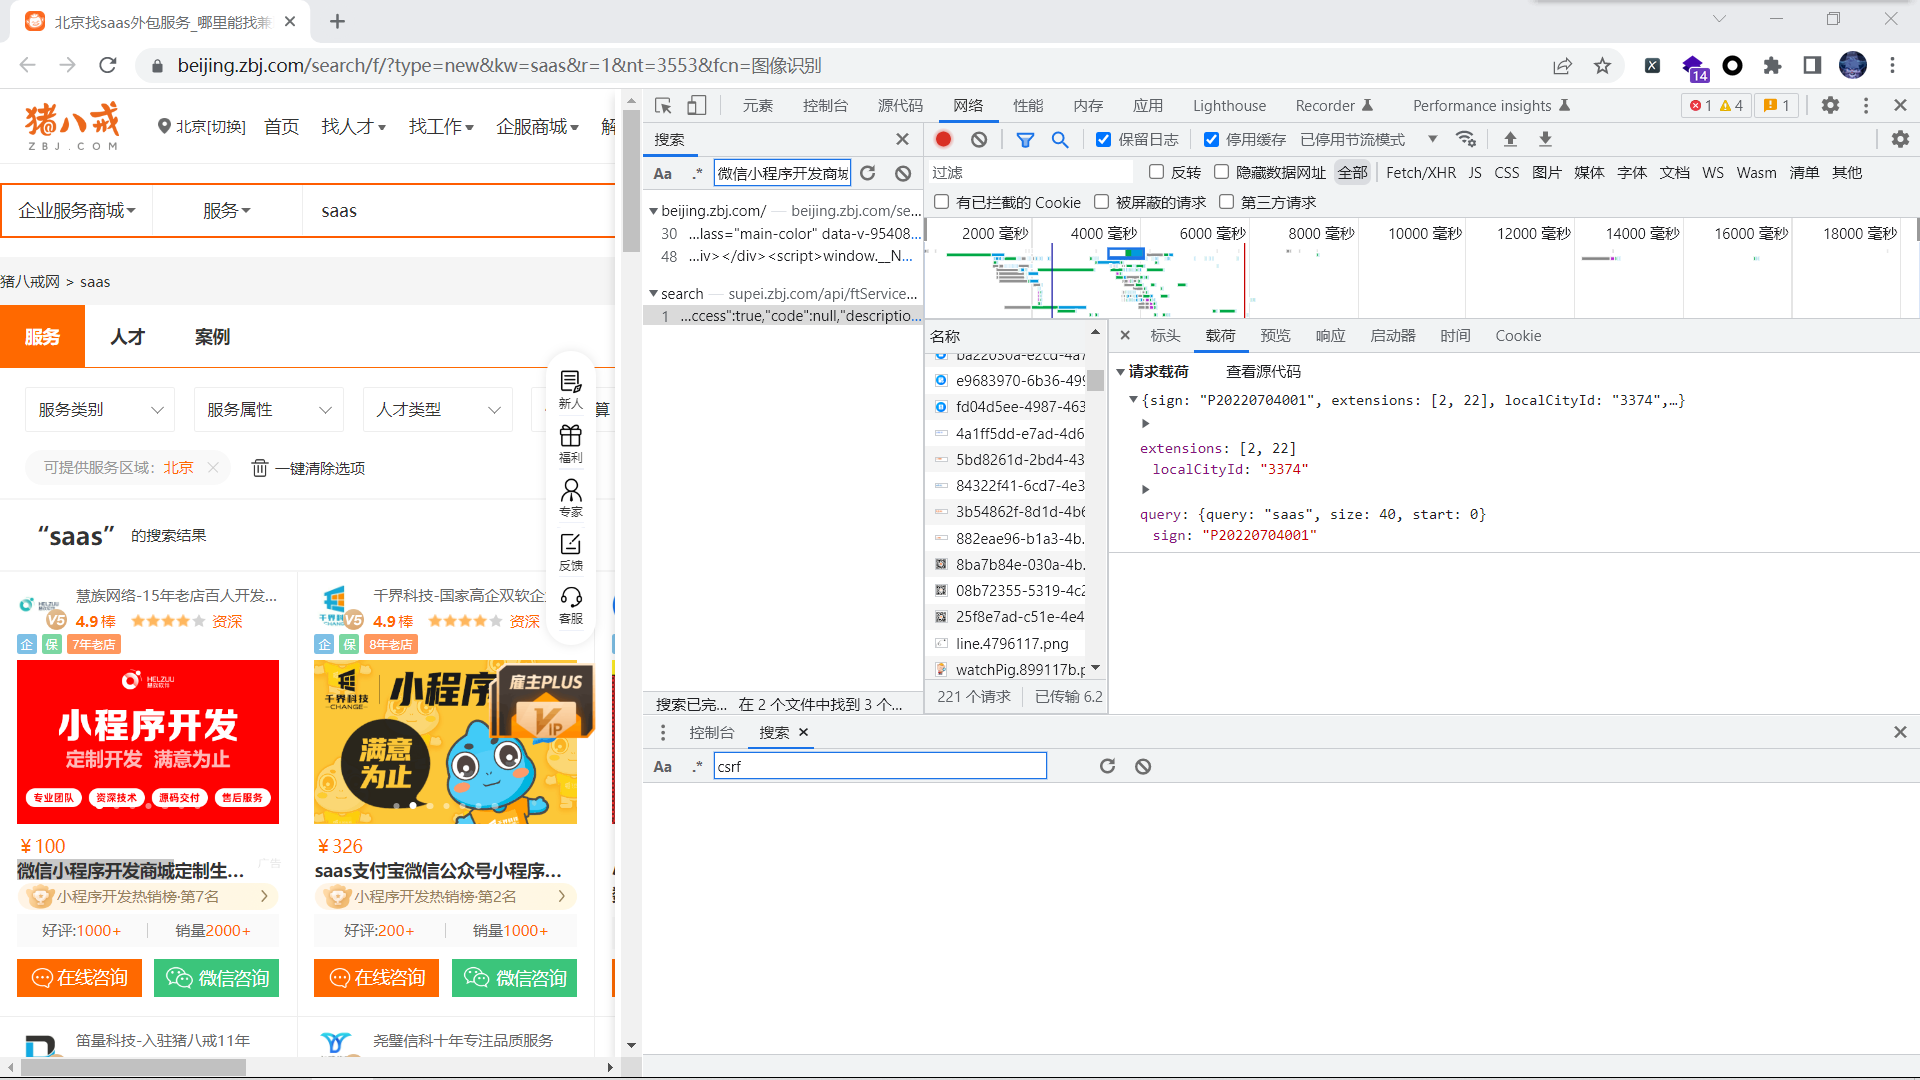The width and height of the screenshot is (1920, 1080).
Task: Click the import HAR upload icon
Action: tap(1510, 139)
